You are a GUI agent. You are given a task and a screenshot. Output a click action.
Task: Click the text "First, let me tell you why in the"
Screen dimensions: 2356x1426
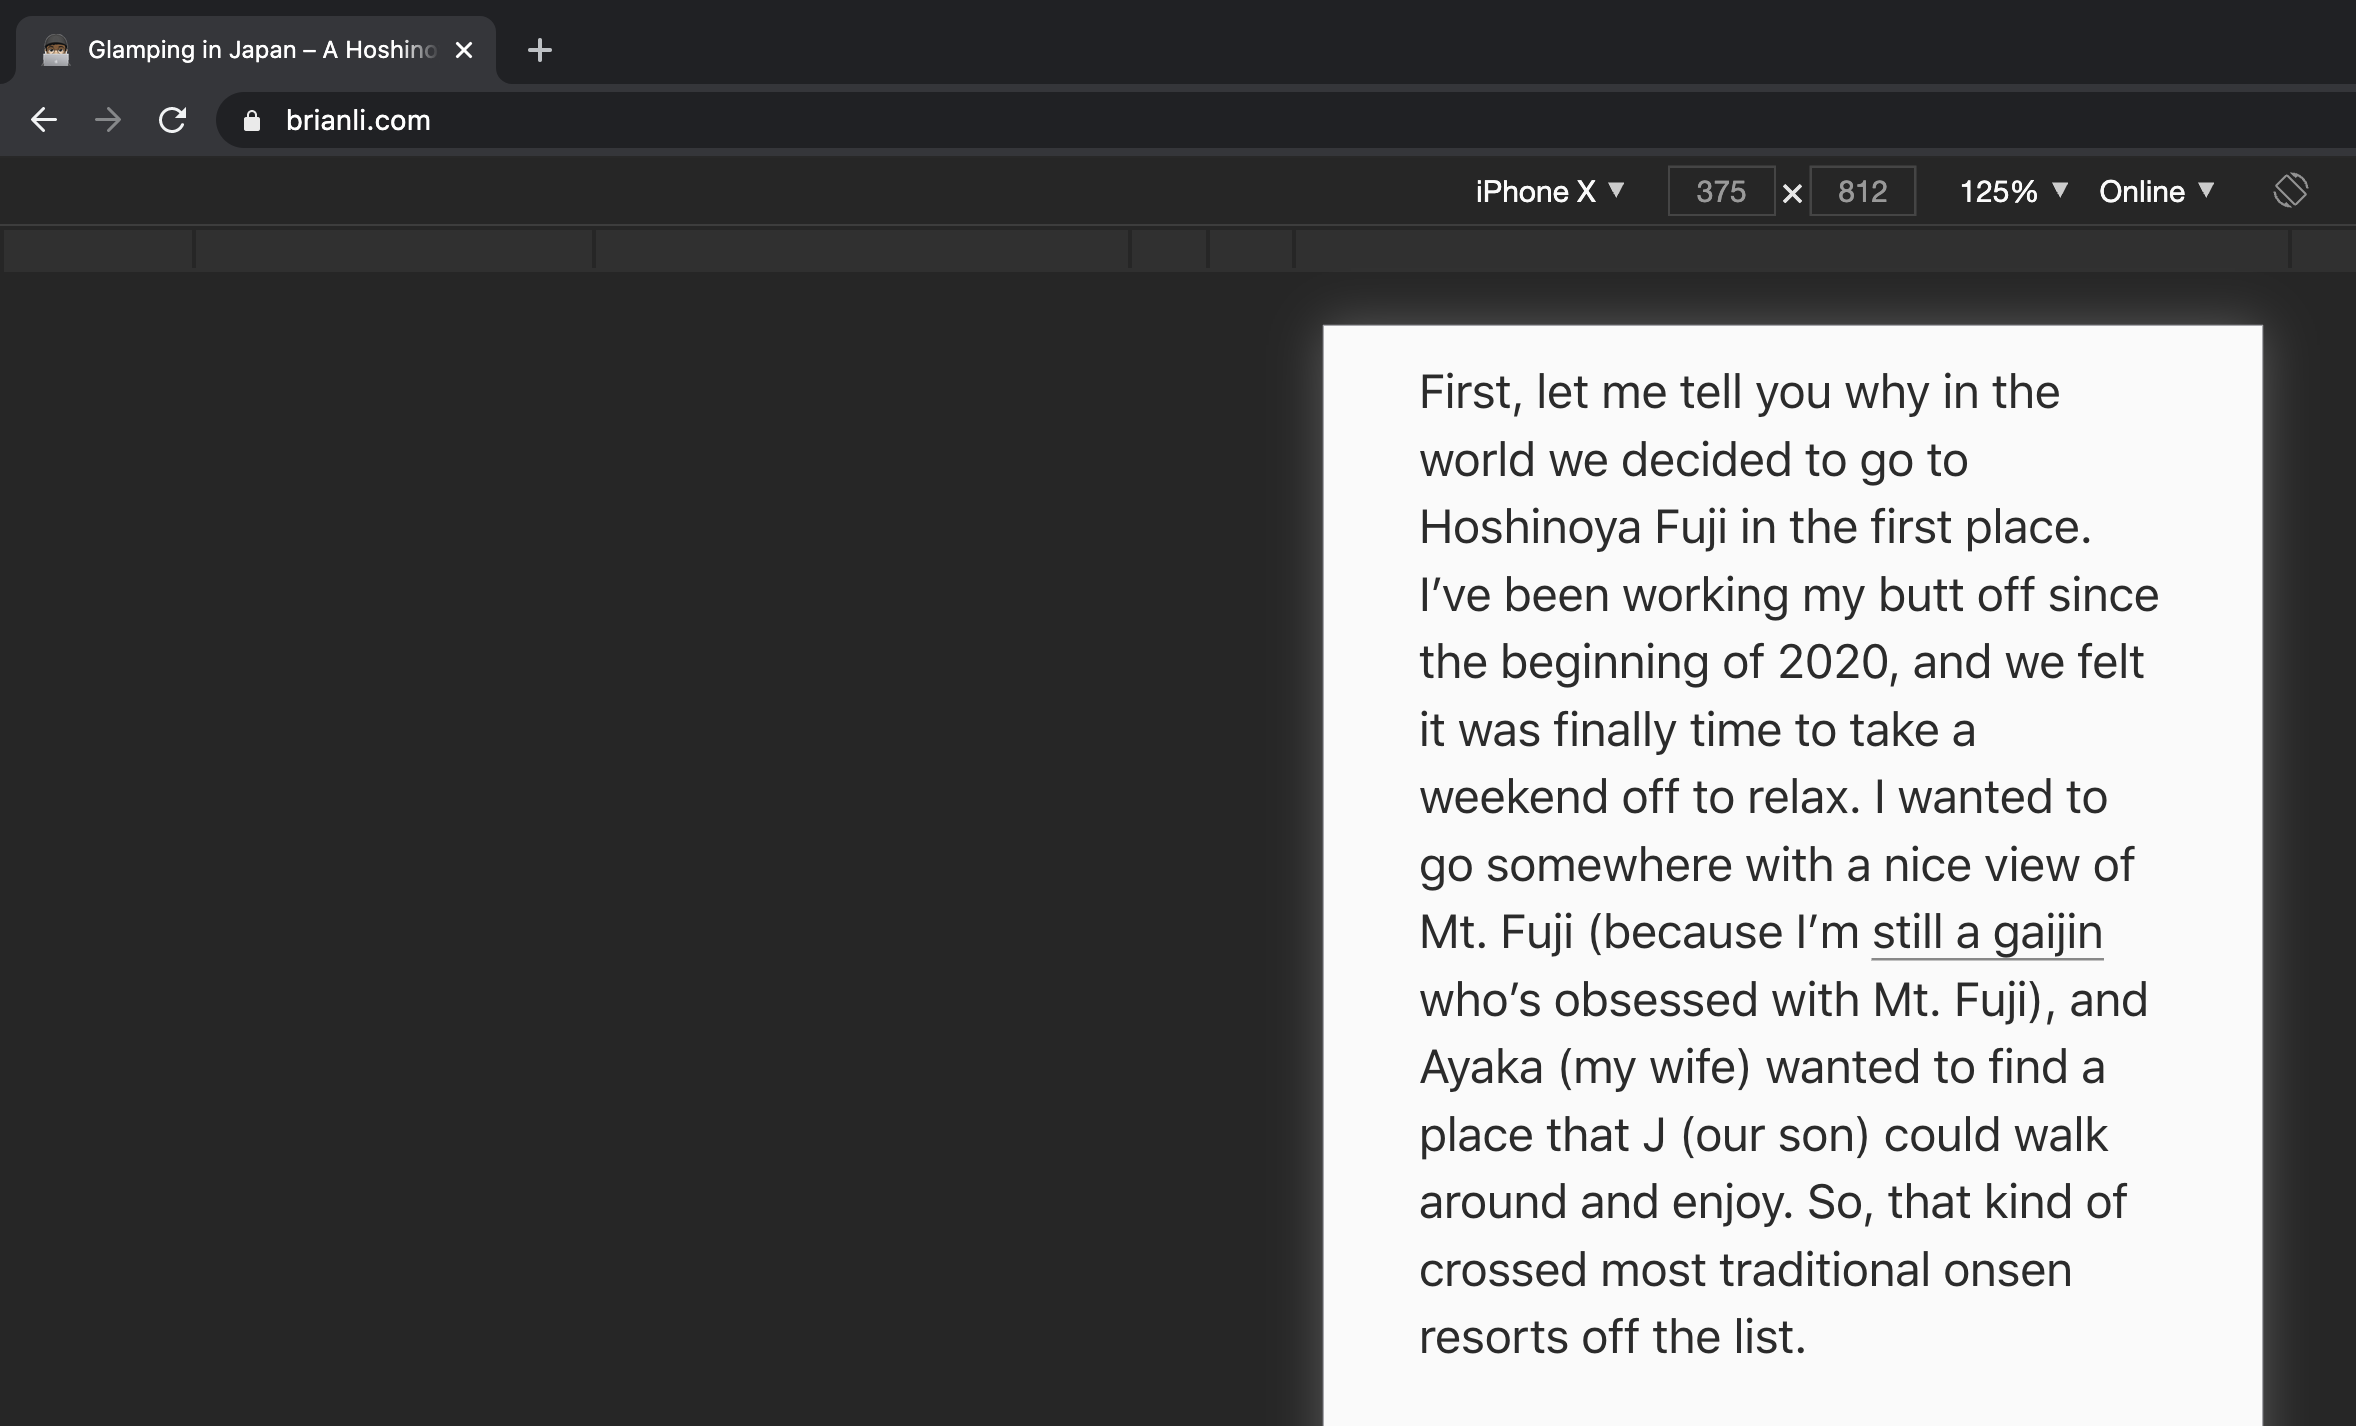(x=1739, y=392)
